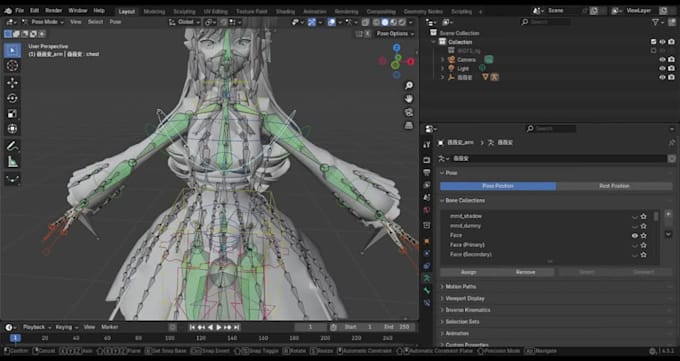Click the blue Z axis gizmo ball
This screenshot has height=361, width=680.
tap(396, 47)
